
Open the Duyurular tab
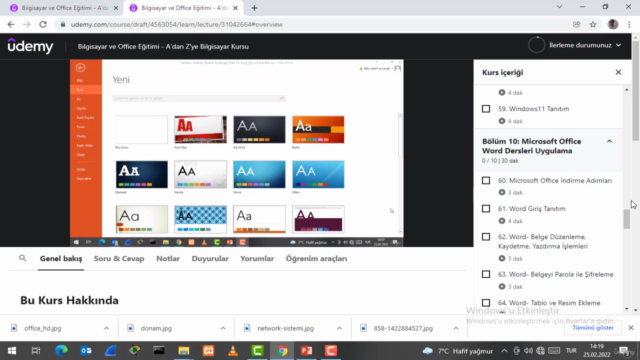click(210, 258)
